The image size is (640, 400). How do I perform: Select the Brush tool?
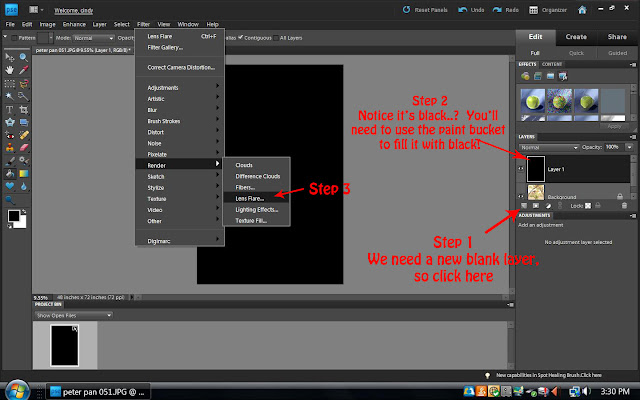pos(9,160)
